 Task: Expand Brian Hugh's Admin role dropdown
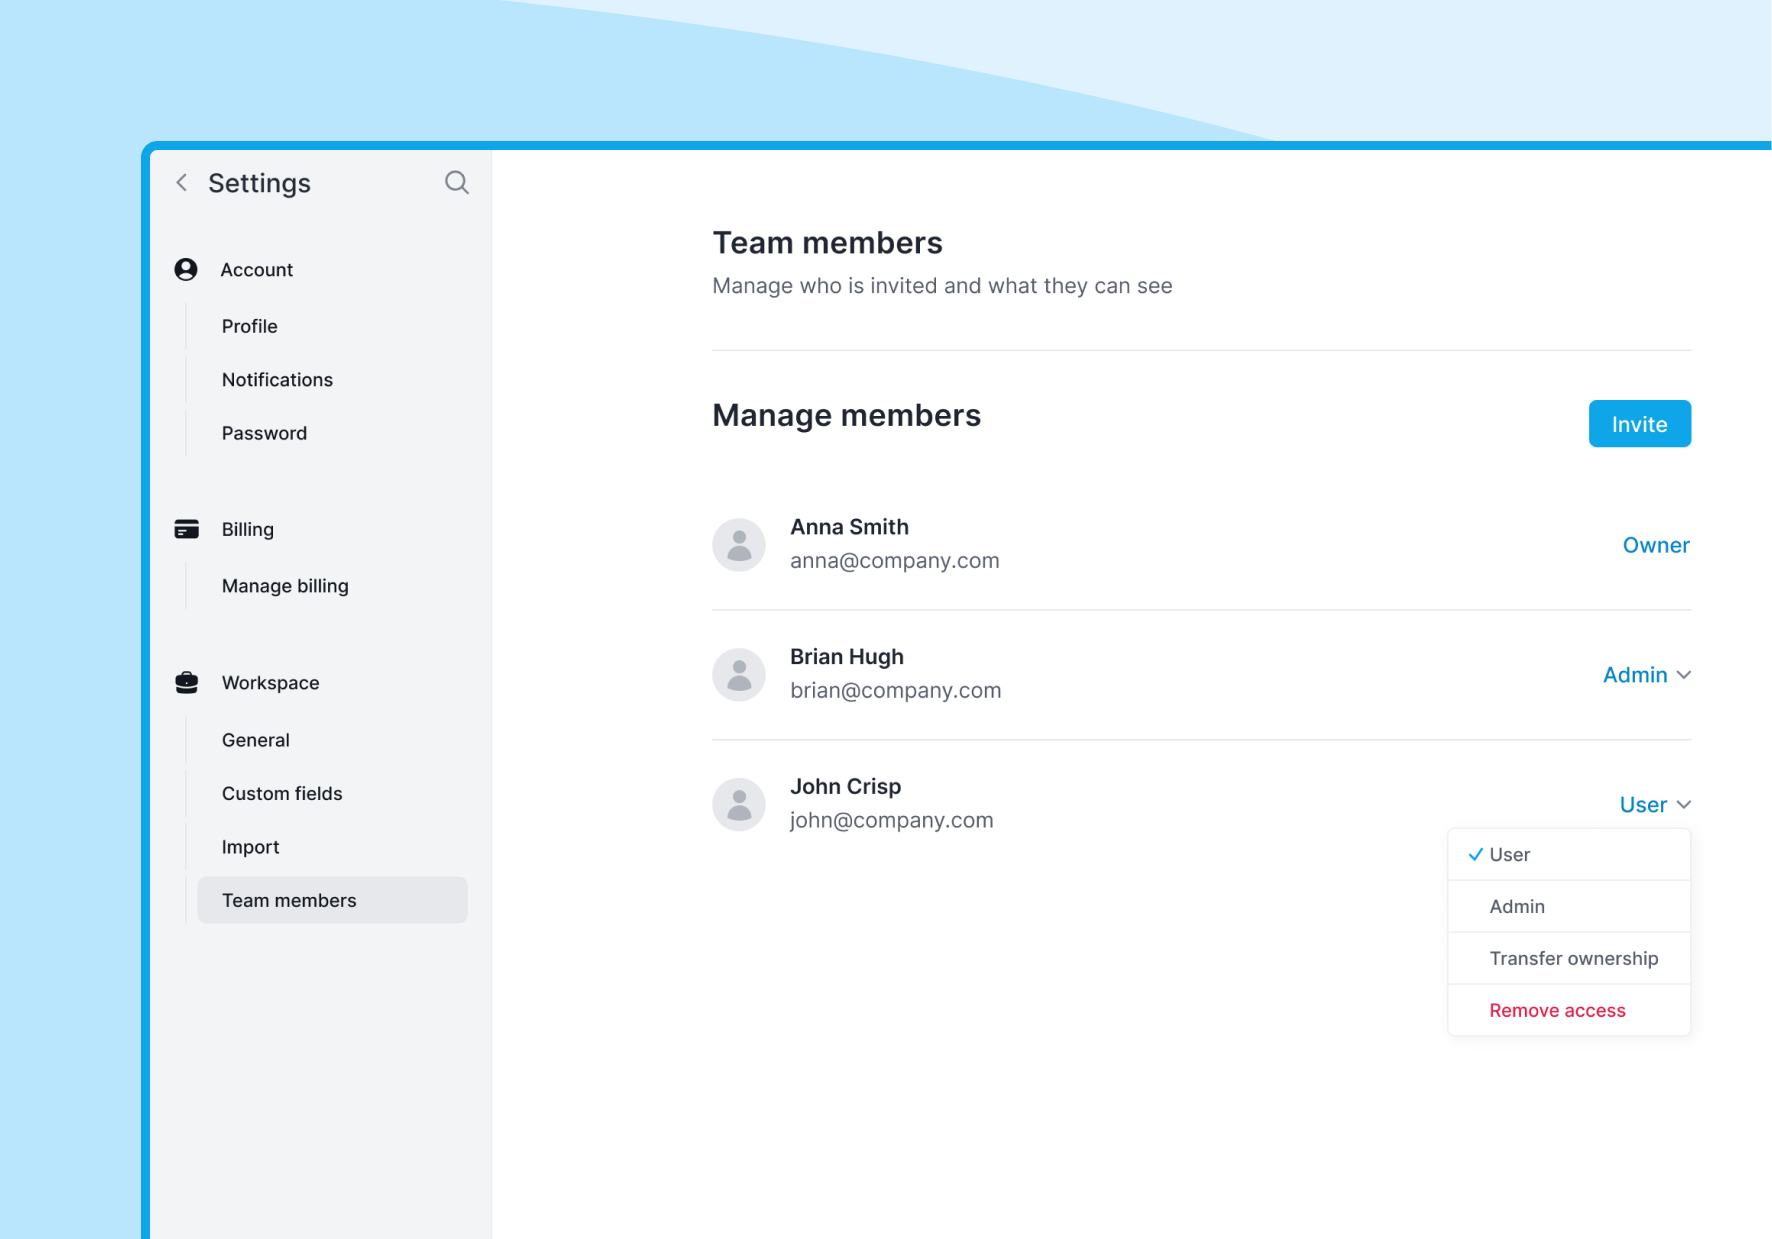[x=1646, y=674]
